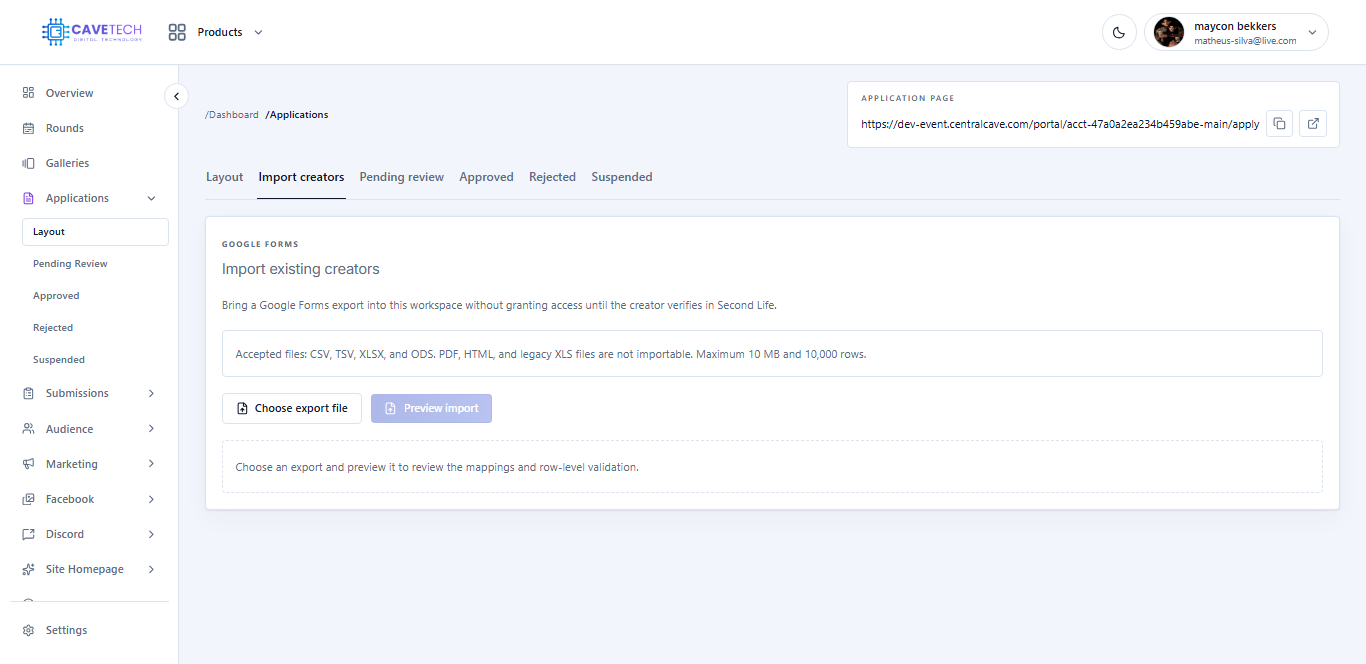Viewport: 1366px width, 664px height.
Task: Click the matheus-silva@live.com email text
Action: 1245,41
